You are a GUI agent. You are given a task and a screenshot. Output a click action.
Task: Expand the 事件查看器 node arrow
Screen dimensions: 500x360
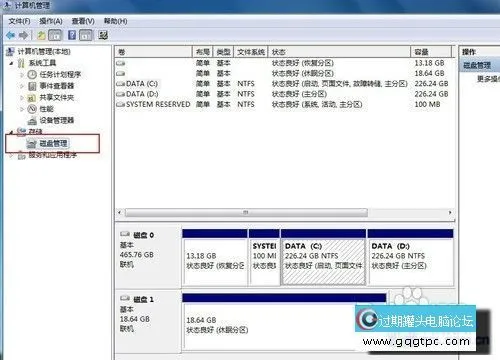(x=22, y=86)
